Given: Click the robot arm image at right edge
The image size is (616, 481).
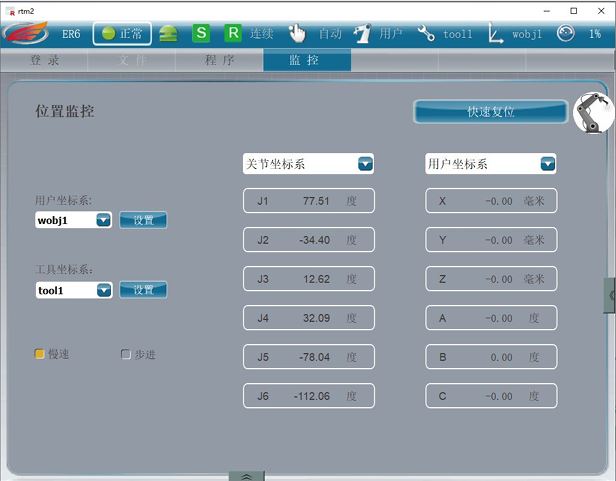Looking at the screenshot, I should (x=594, y=114).
